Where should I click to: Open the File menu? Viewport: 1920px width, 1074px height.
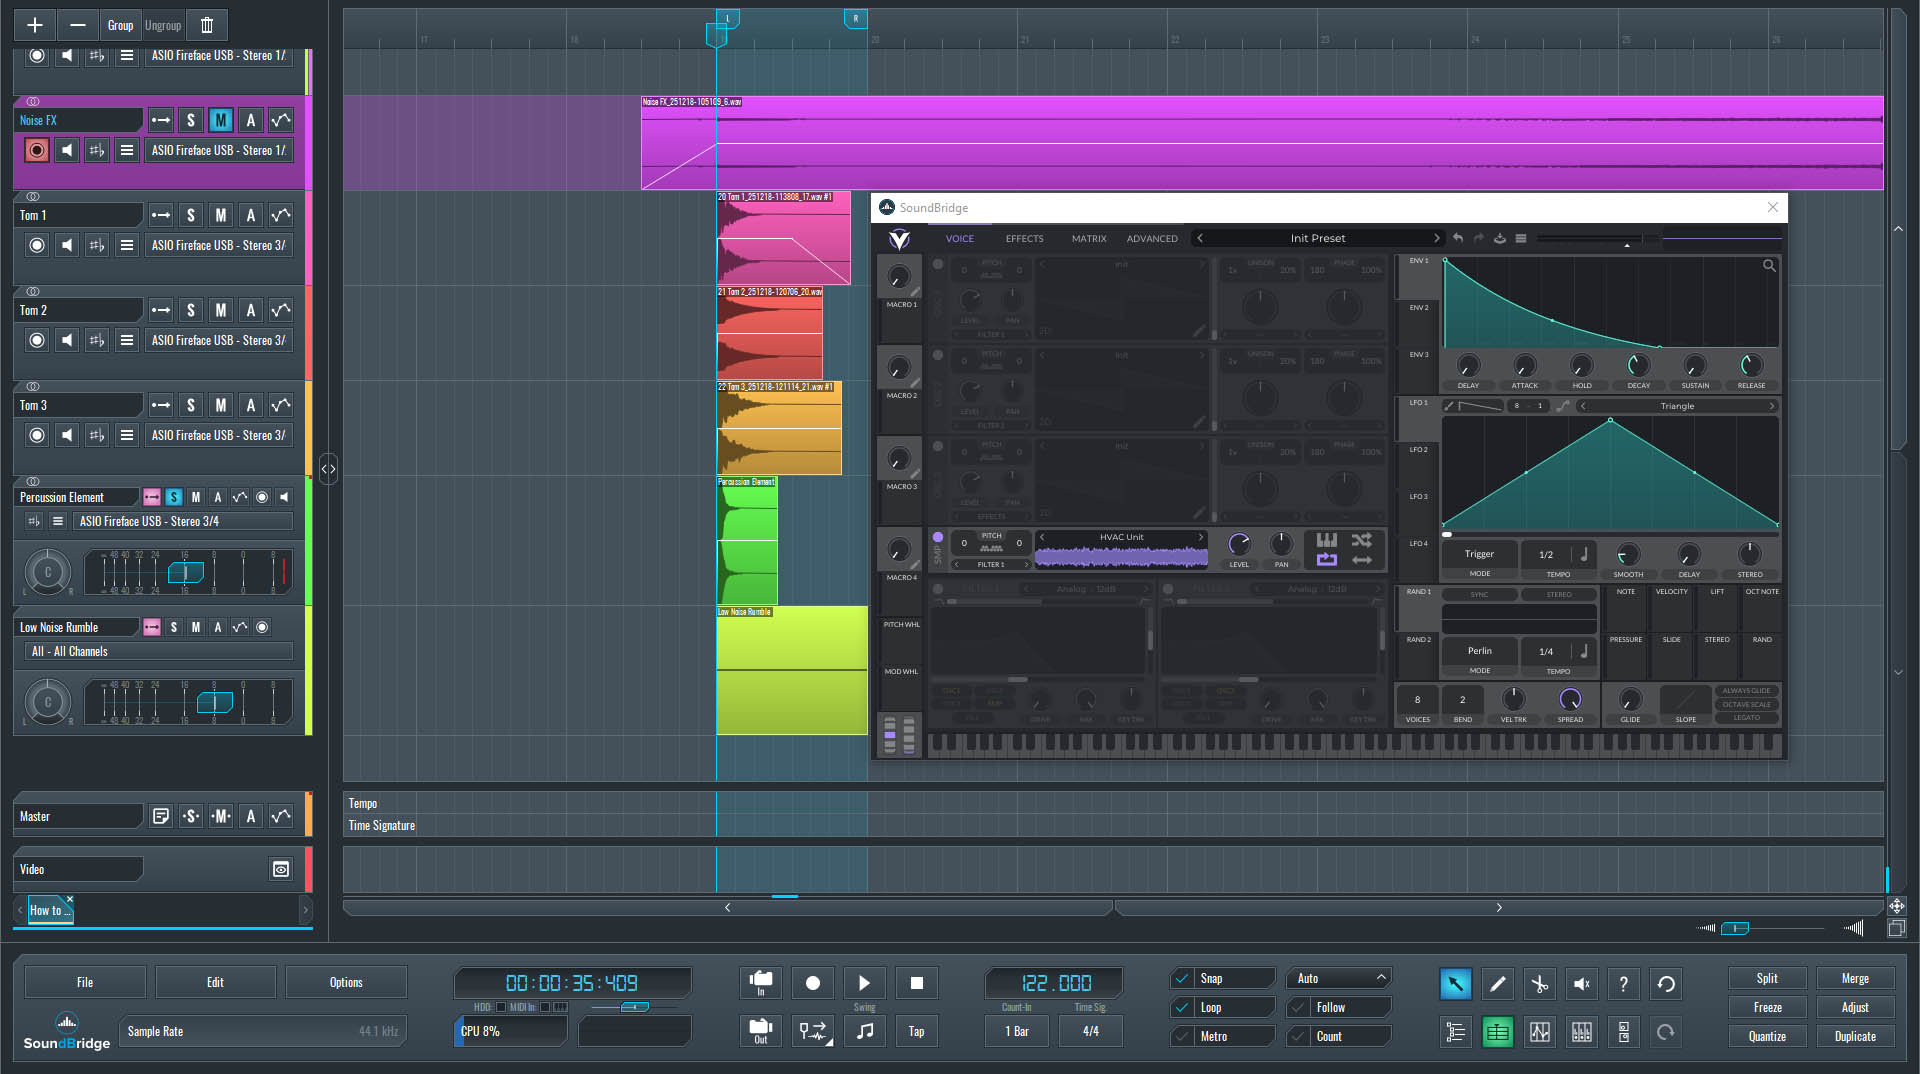pos(85,982)
